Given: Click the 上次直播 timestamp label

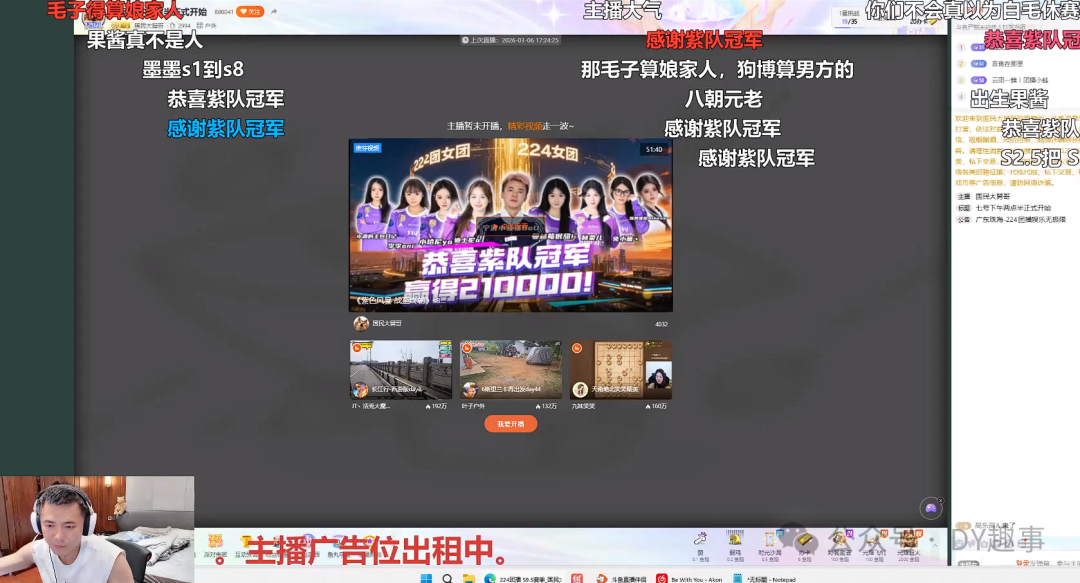Looking at the screenshot, I should point(510,40).
